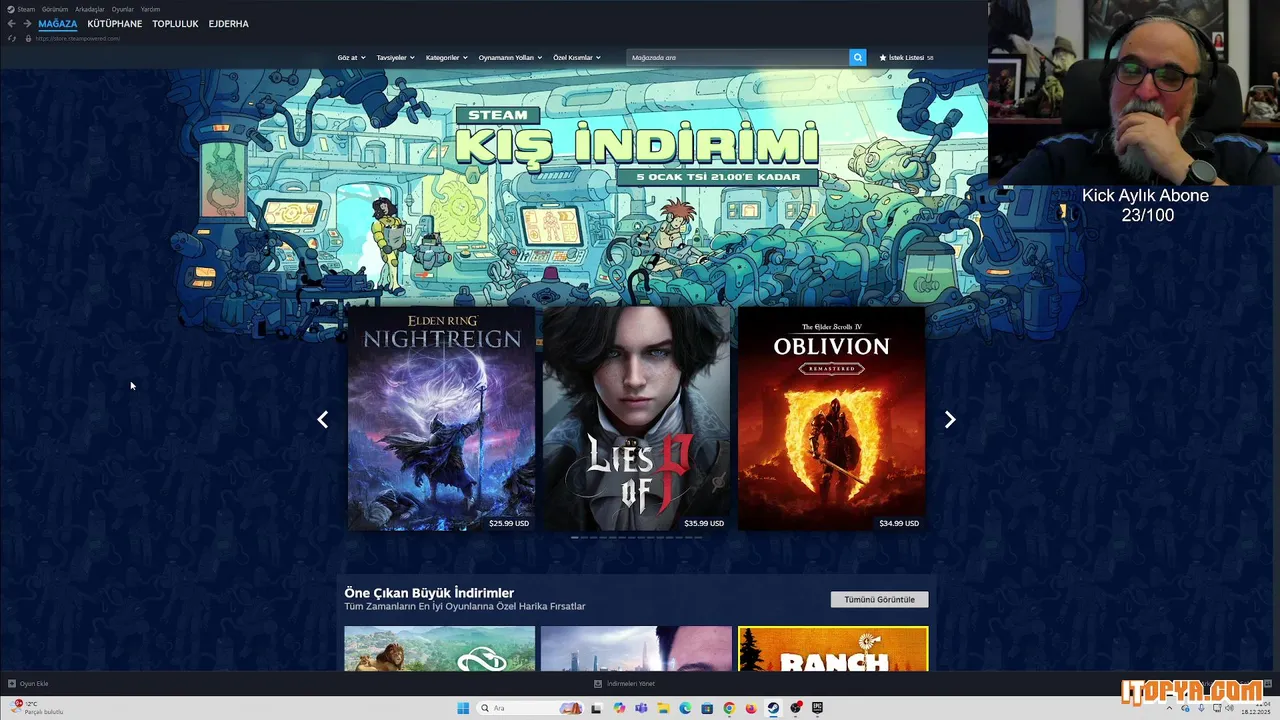Click the store URL address text
1280x720 pixels.
[x=78, y=38]
